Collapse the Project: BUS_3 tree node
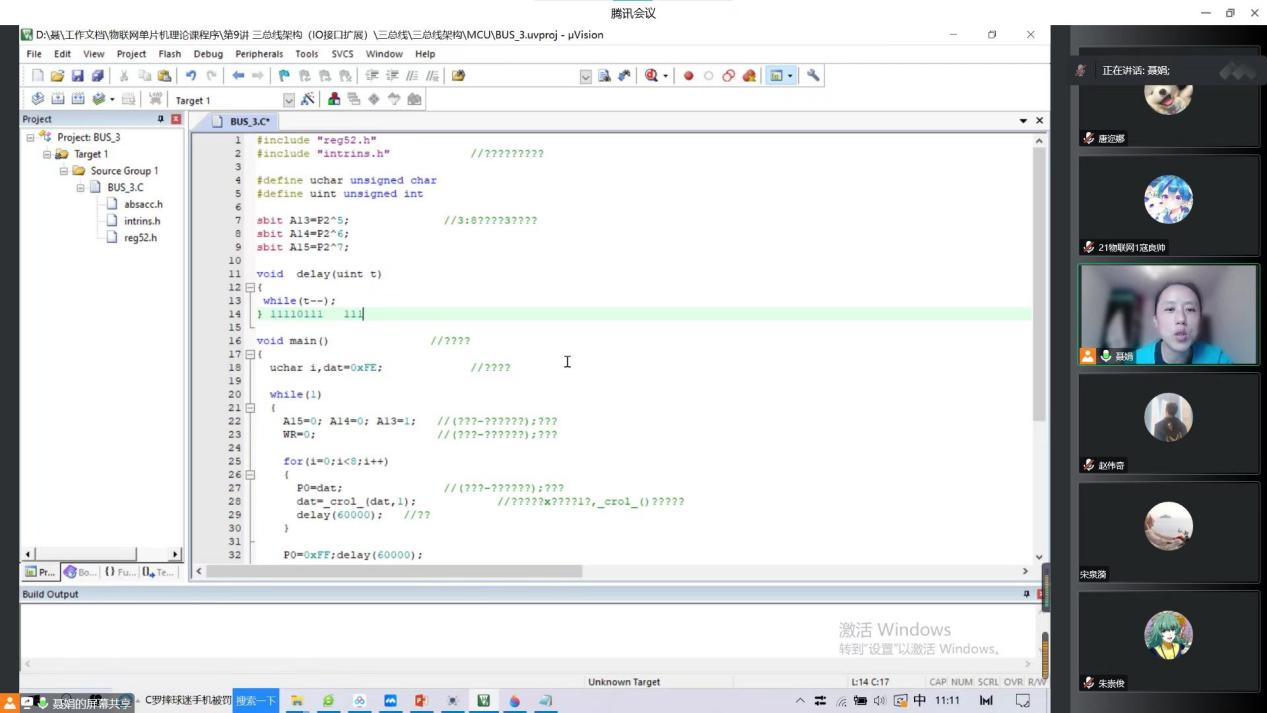The height and width of the screenshot is (713, 1267). (30, 137)
